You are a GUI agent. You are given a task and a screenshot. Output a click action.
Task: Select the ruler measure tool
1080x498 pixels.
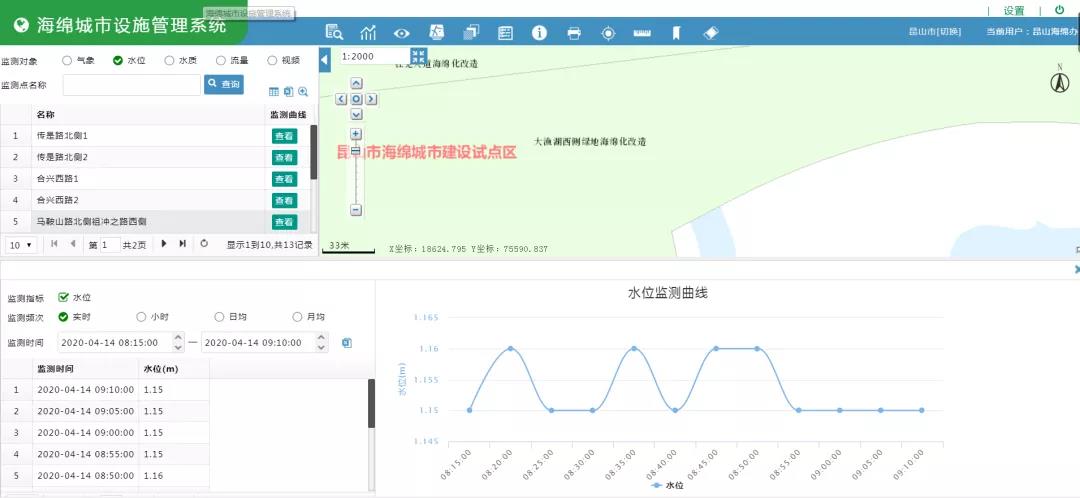[x=642, y=33]
